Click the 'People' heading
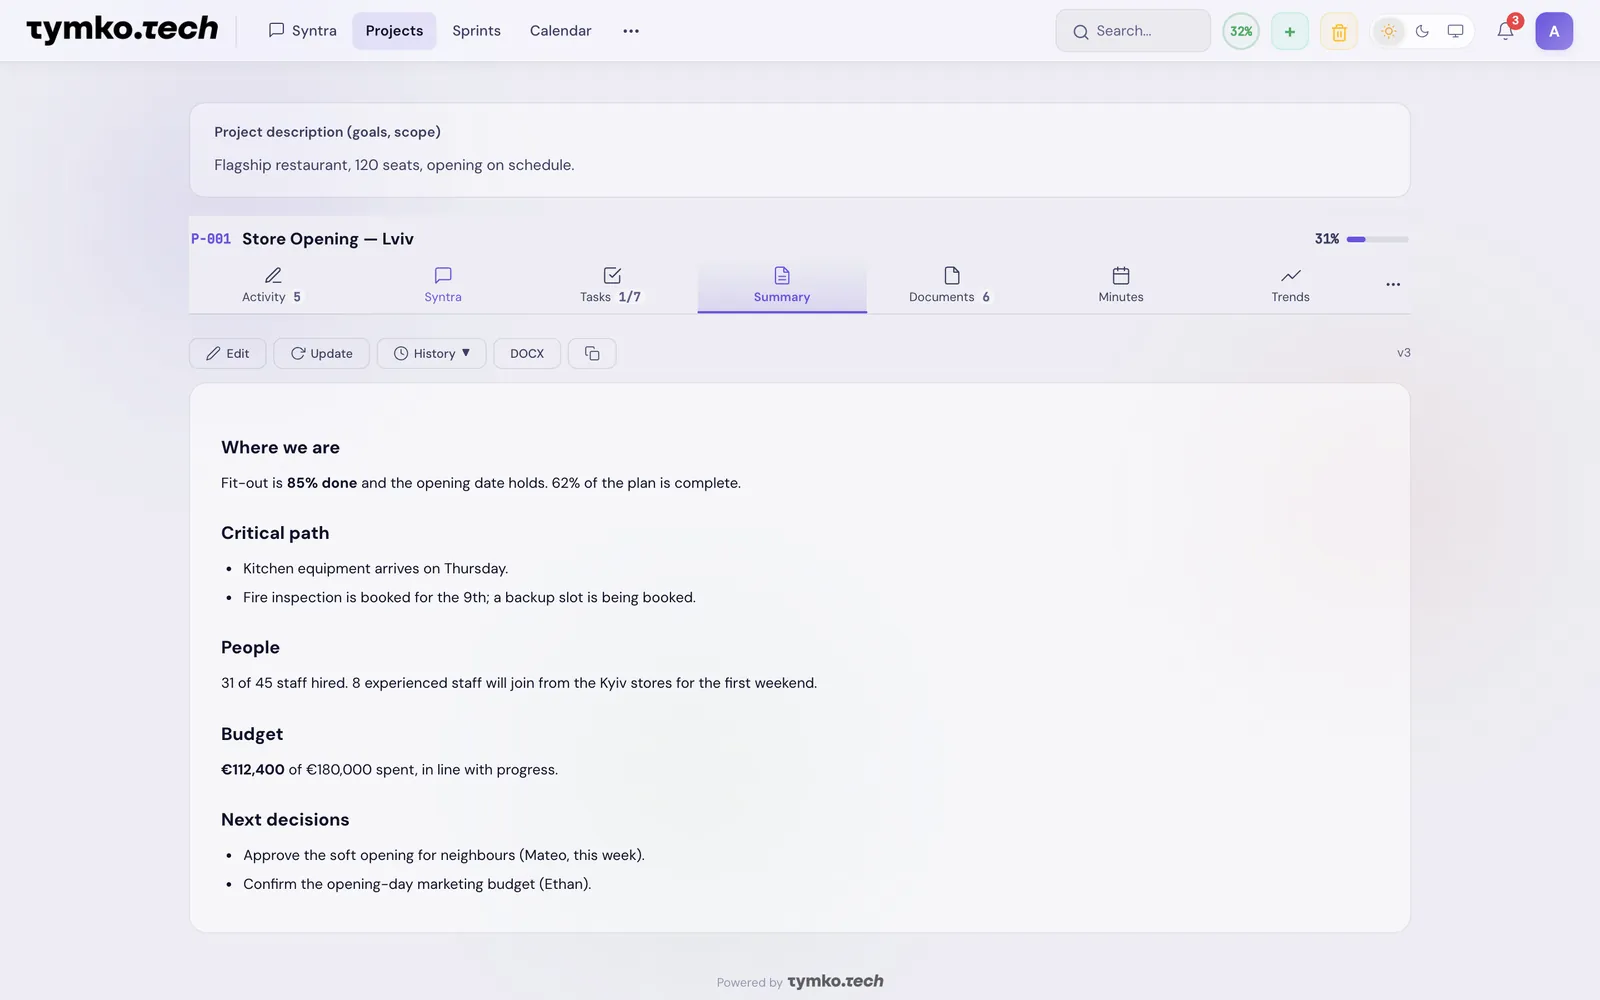Image resolution: width=1600 pixels, height=1000 pixels. point(250,647)
